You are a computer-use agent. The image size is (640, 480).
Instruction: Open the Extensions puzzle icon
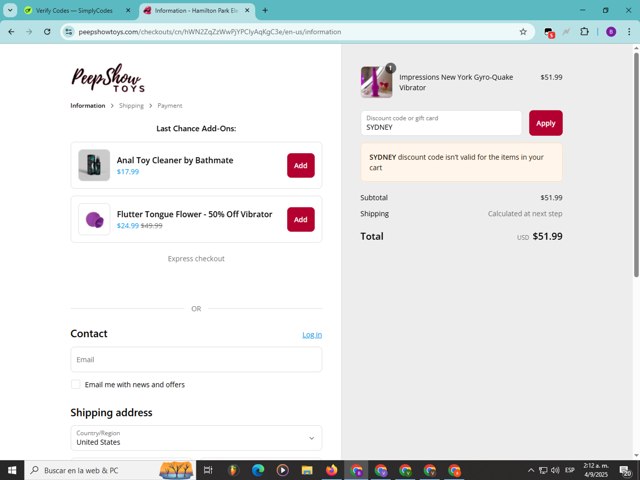click(x=584, y=32)
